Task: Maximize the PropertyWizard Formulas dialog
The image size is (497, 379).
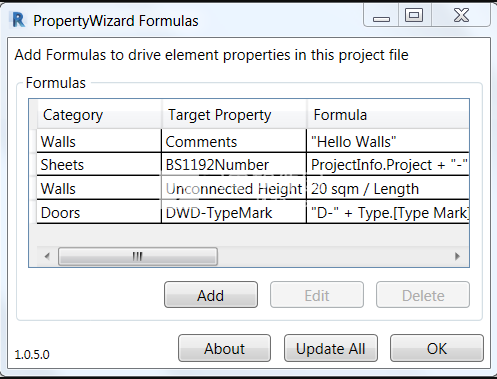Action: click(x=414, y=15)
